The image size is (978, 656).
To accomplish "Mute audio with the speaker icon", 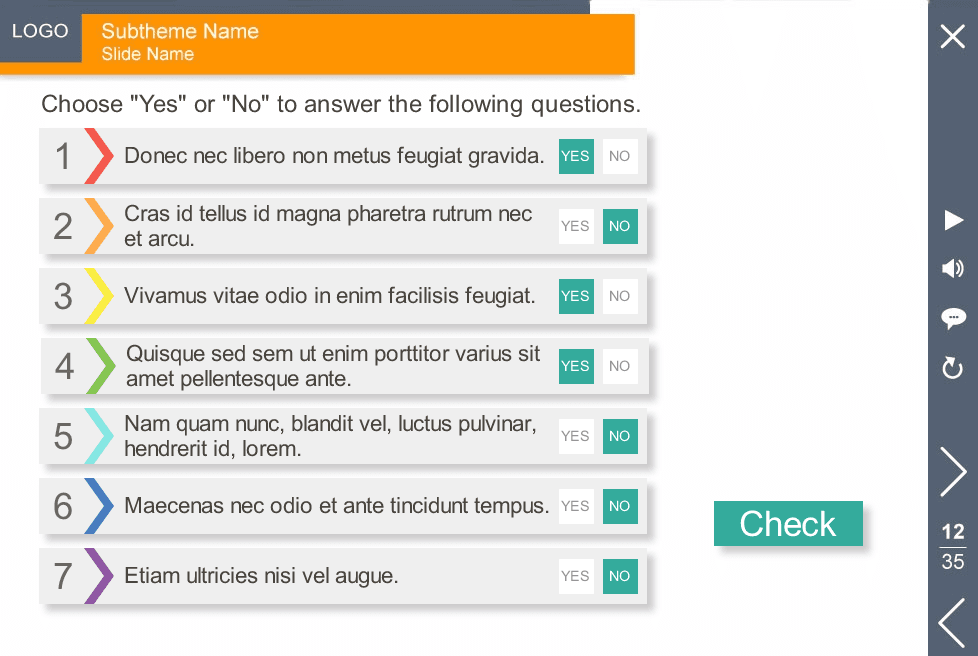I will click(x=953, y=269).
